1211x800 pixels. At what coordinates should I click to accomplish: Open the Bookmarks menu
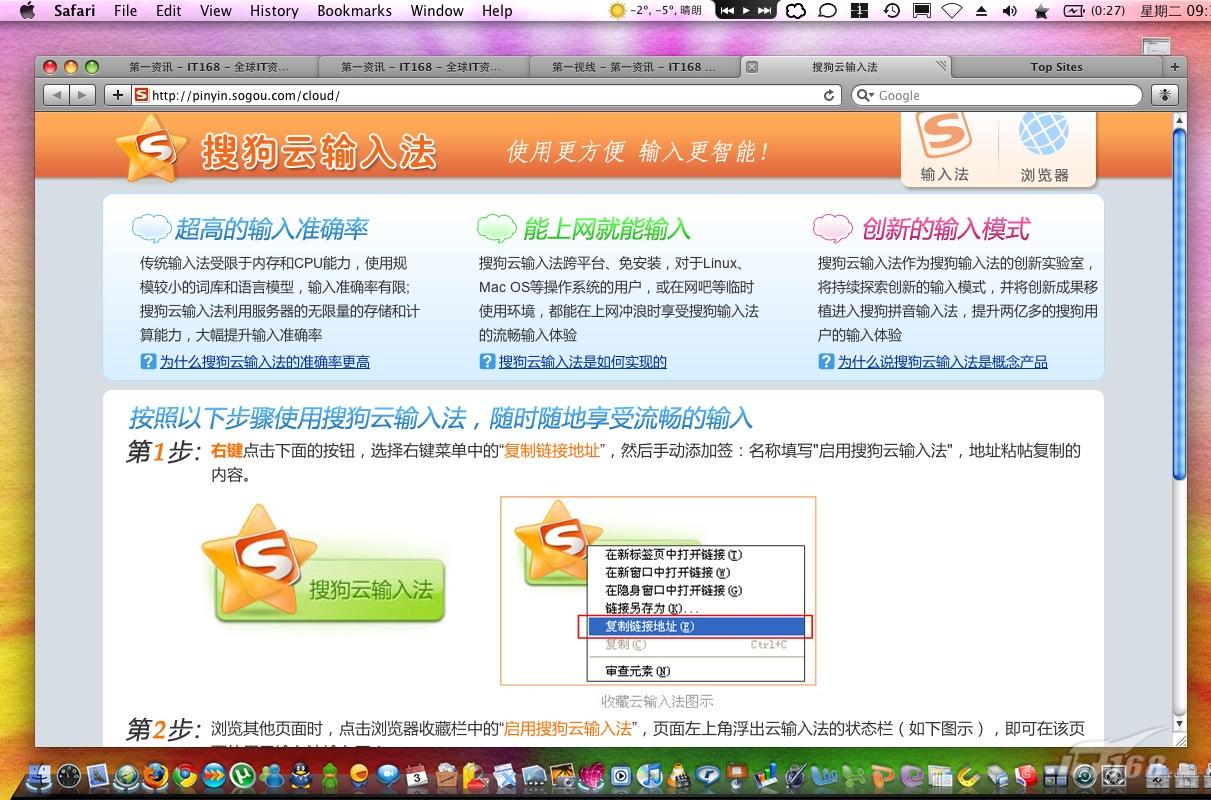(354, 11)
